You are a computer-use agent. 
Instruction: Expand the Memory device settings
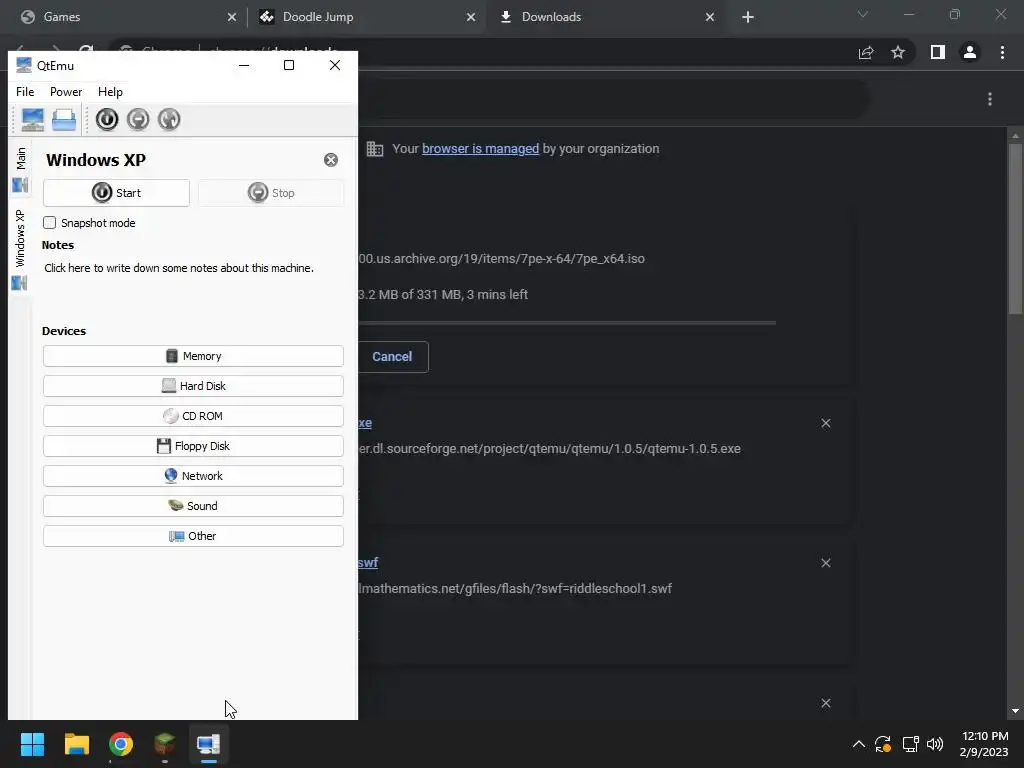193,356
